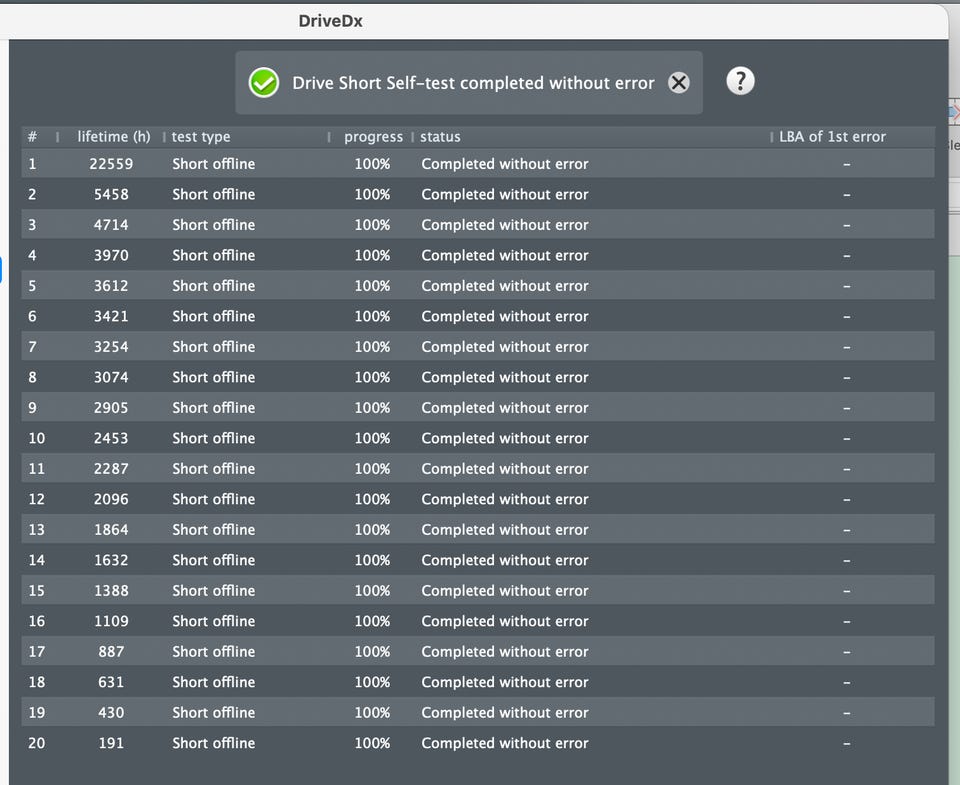Click 'Short offline' in the 2453 row
960x785 pixels.
click(214, 438)
